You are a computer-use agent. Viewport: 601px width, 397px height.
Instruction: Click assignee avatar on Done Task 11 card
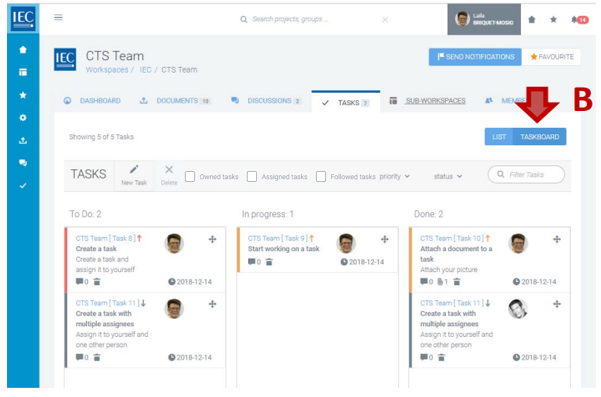(518, 308)
